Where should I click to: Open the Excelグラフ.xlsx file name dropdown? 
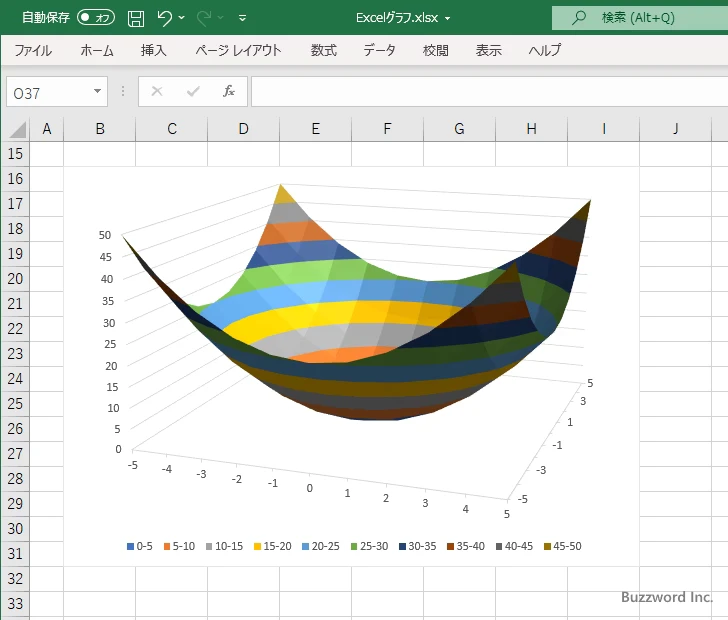point(448,19)
